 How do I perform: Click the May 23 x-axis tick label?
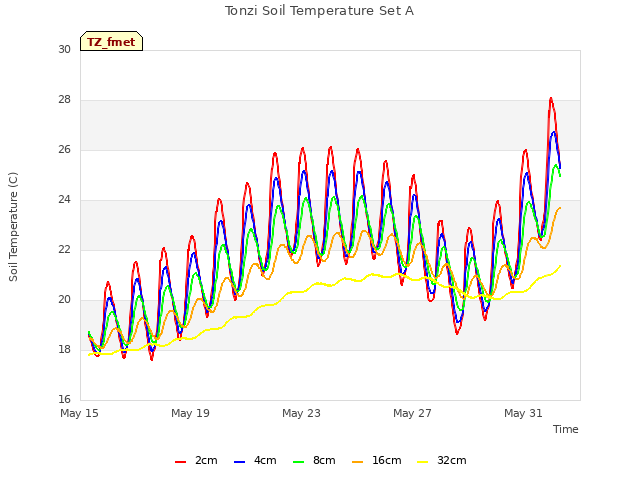coord(301,413)
